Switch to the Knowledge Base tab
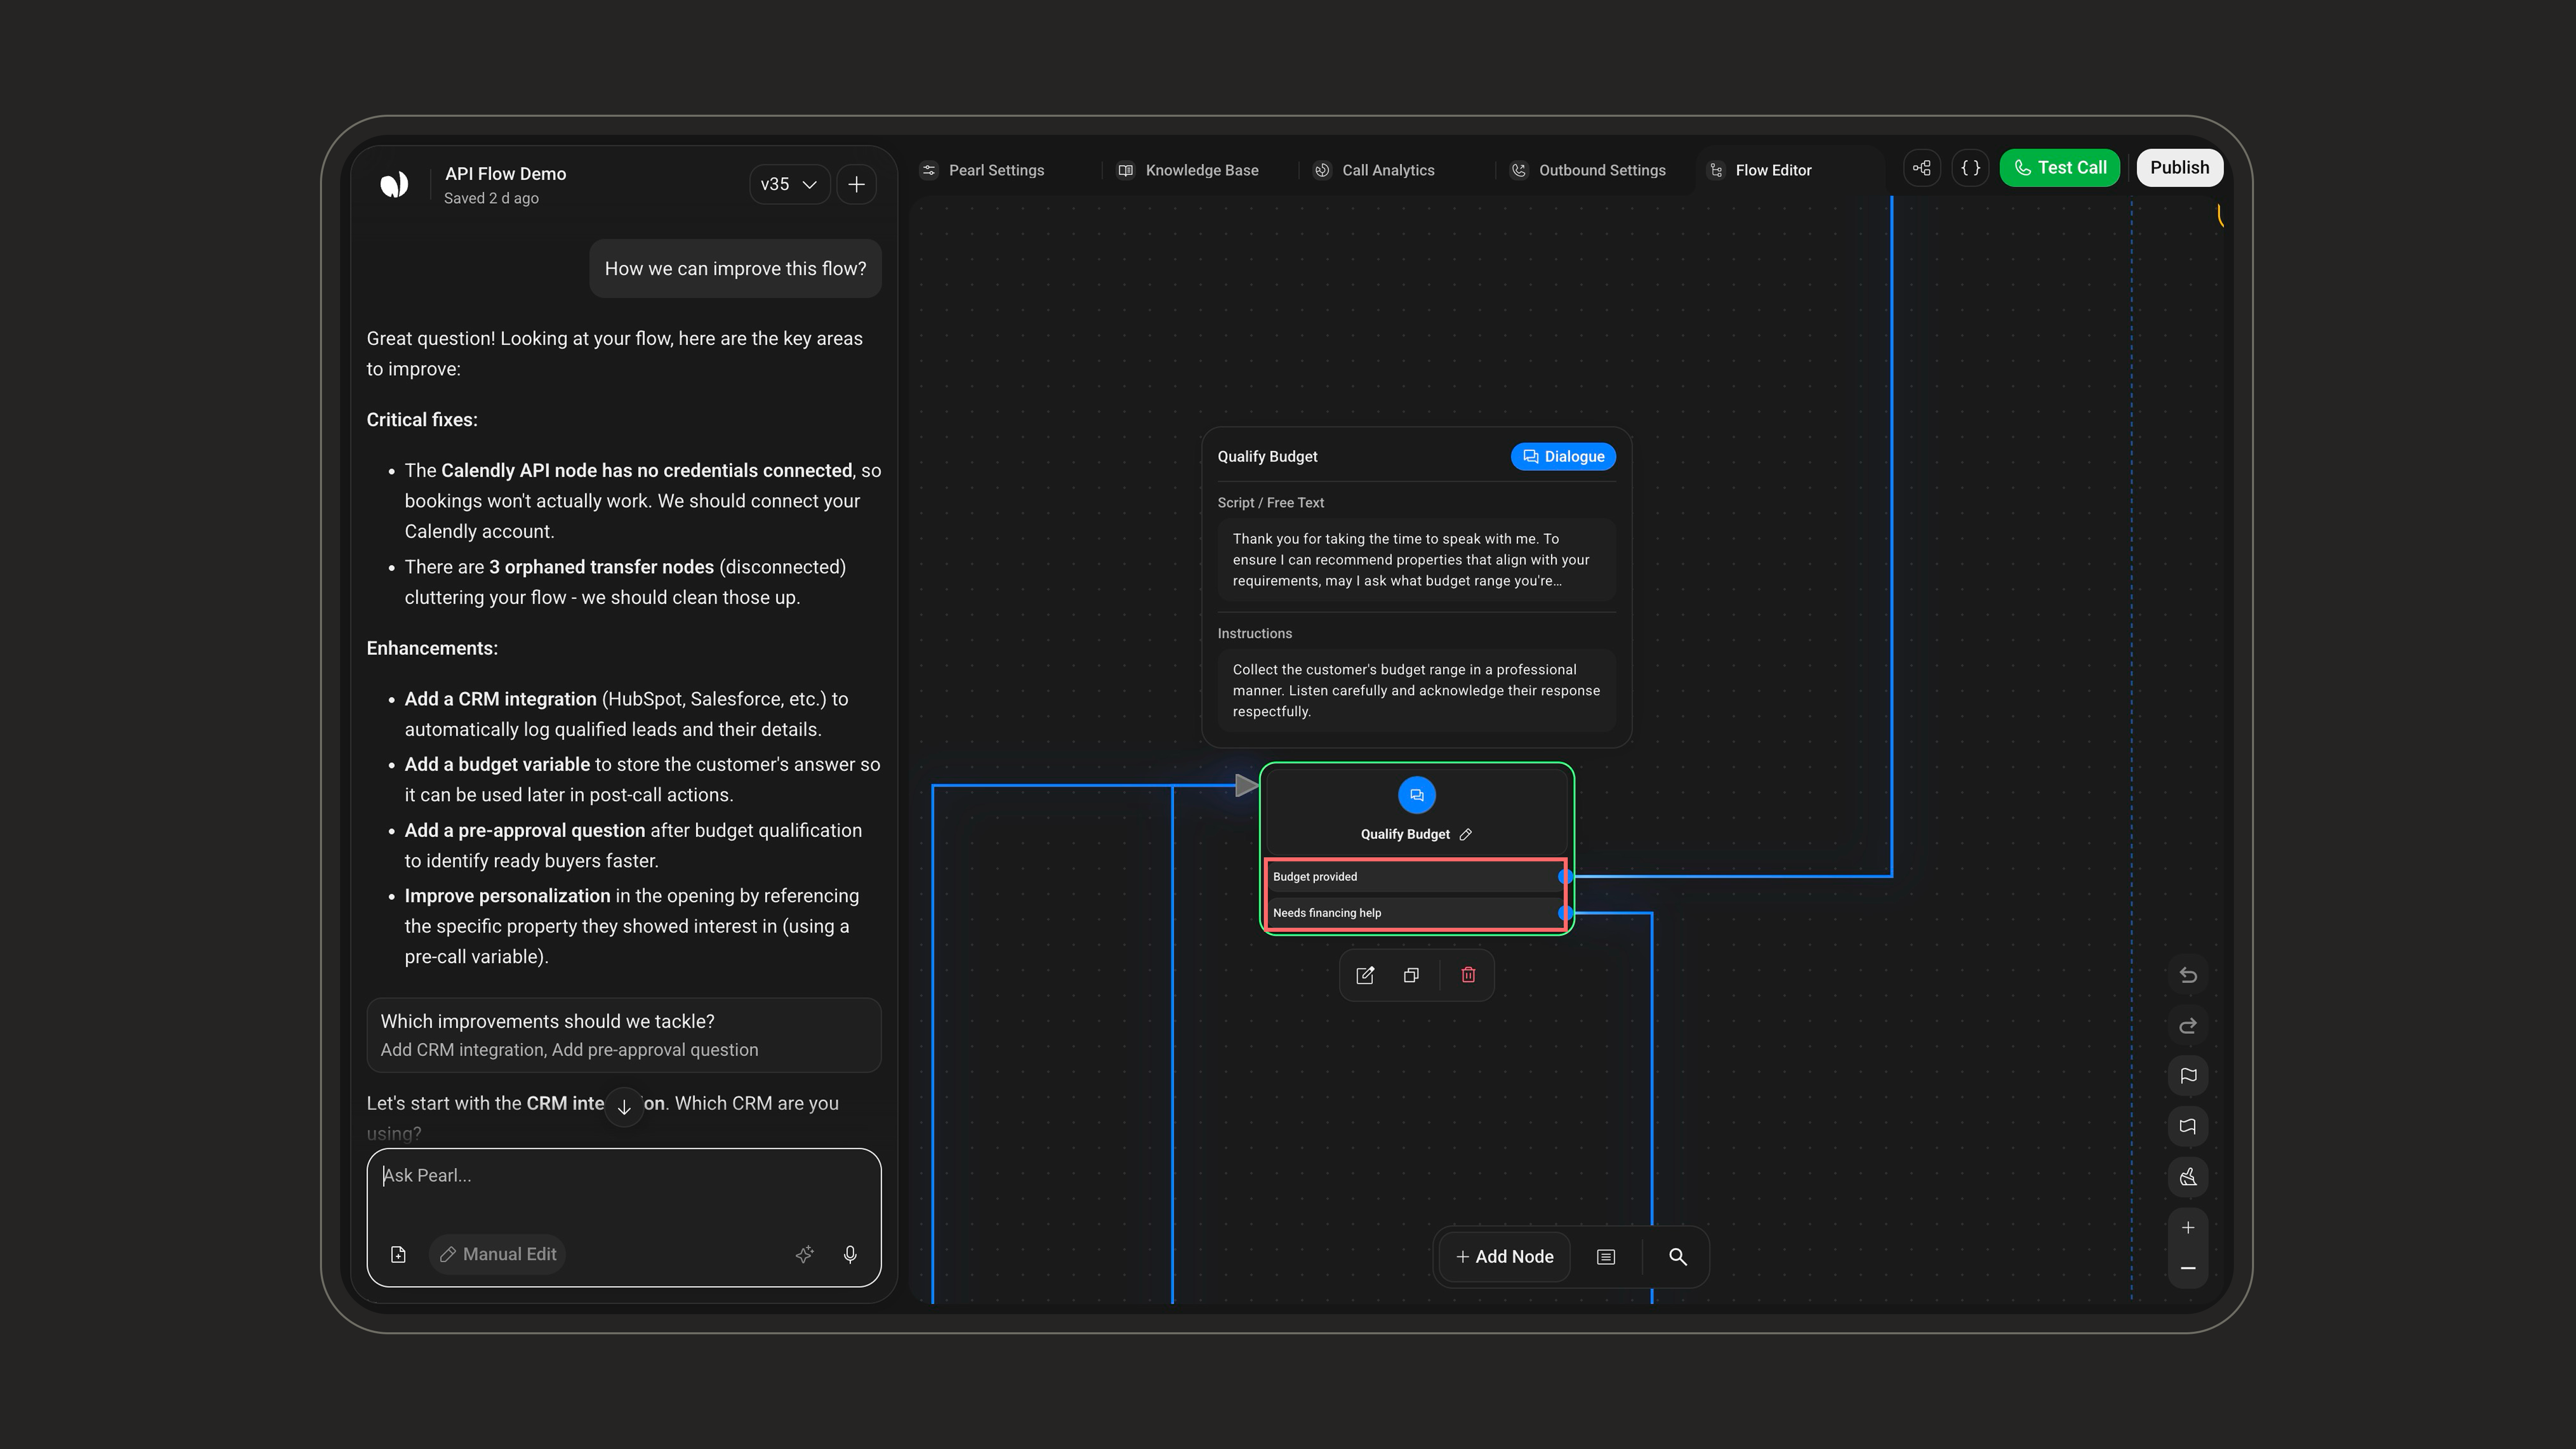Viewport: 2576px width, 1449px height. pos(1189,170)
